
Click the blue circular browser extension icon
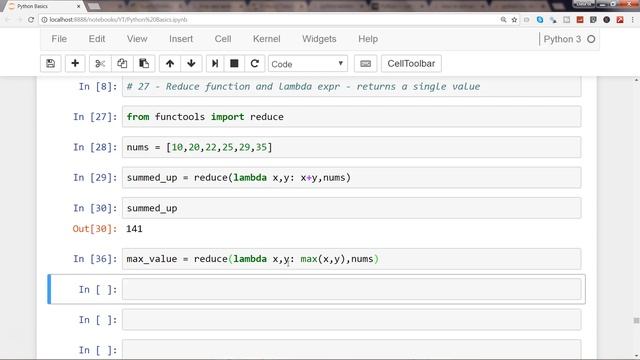pos(540,20)
